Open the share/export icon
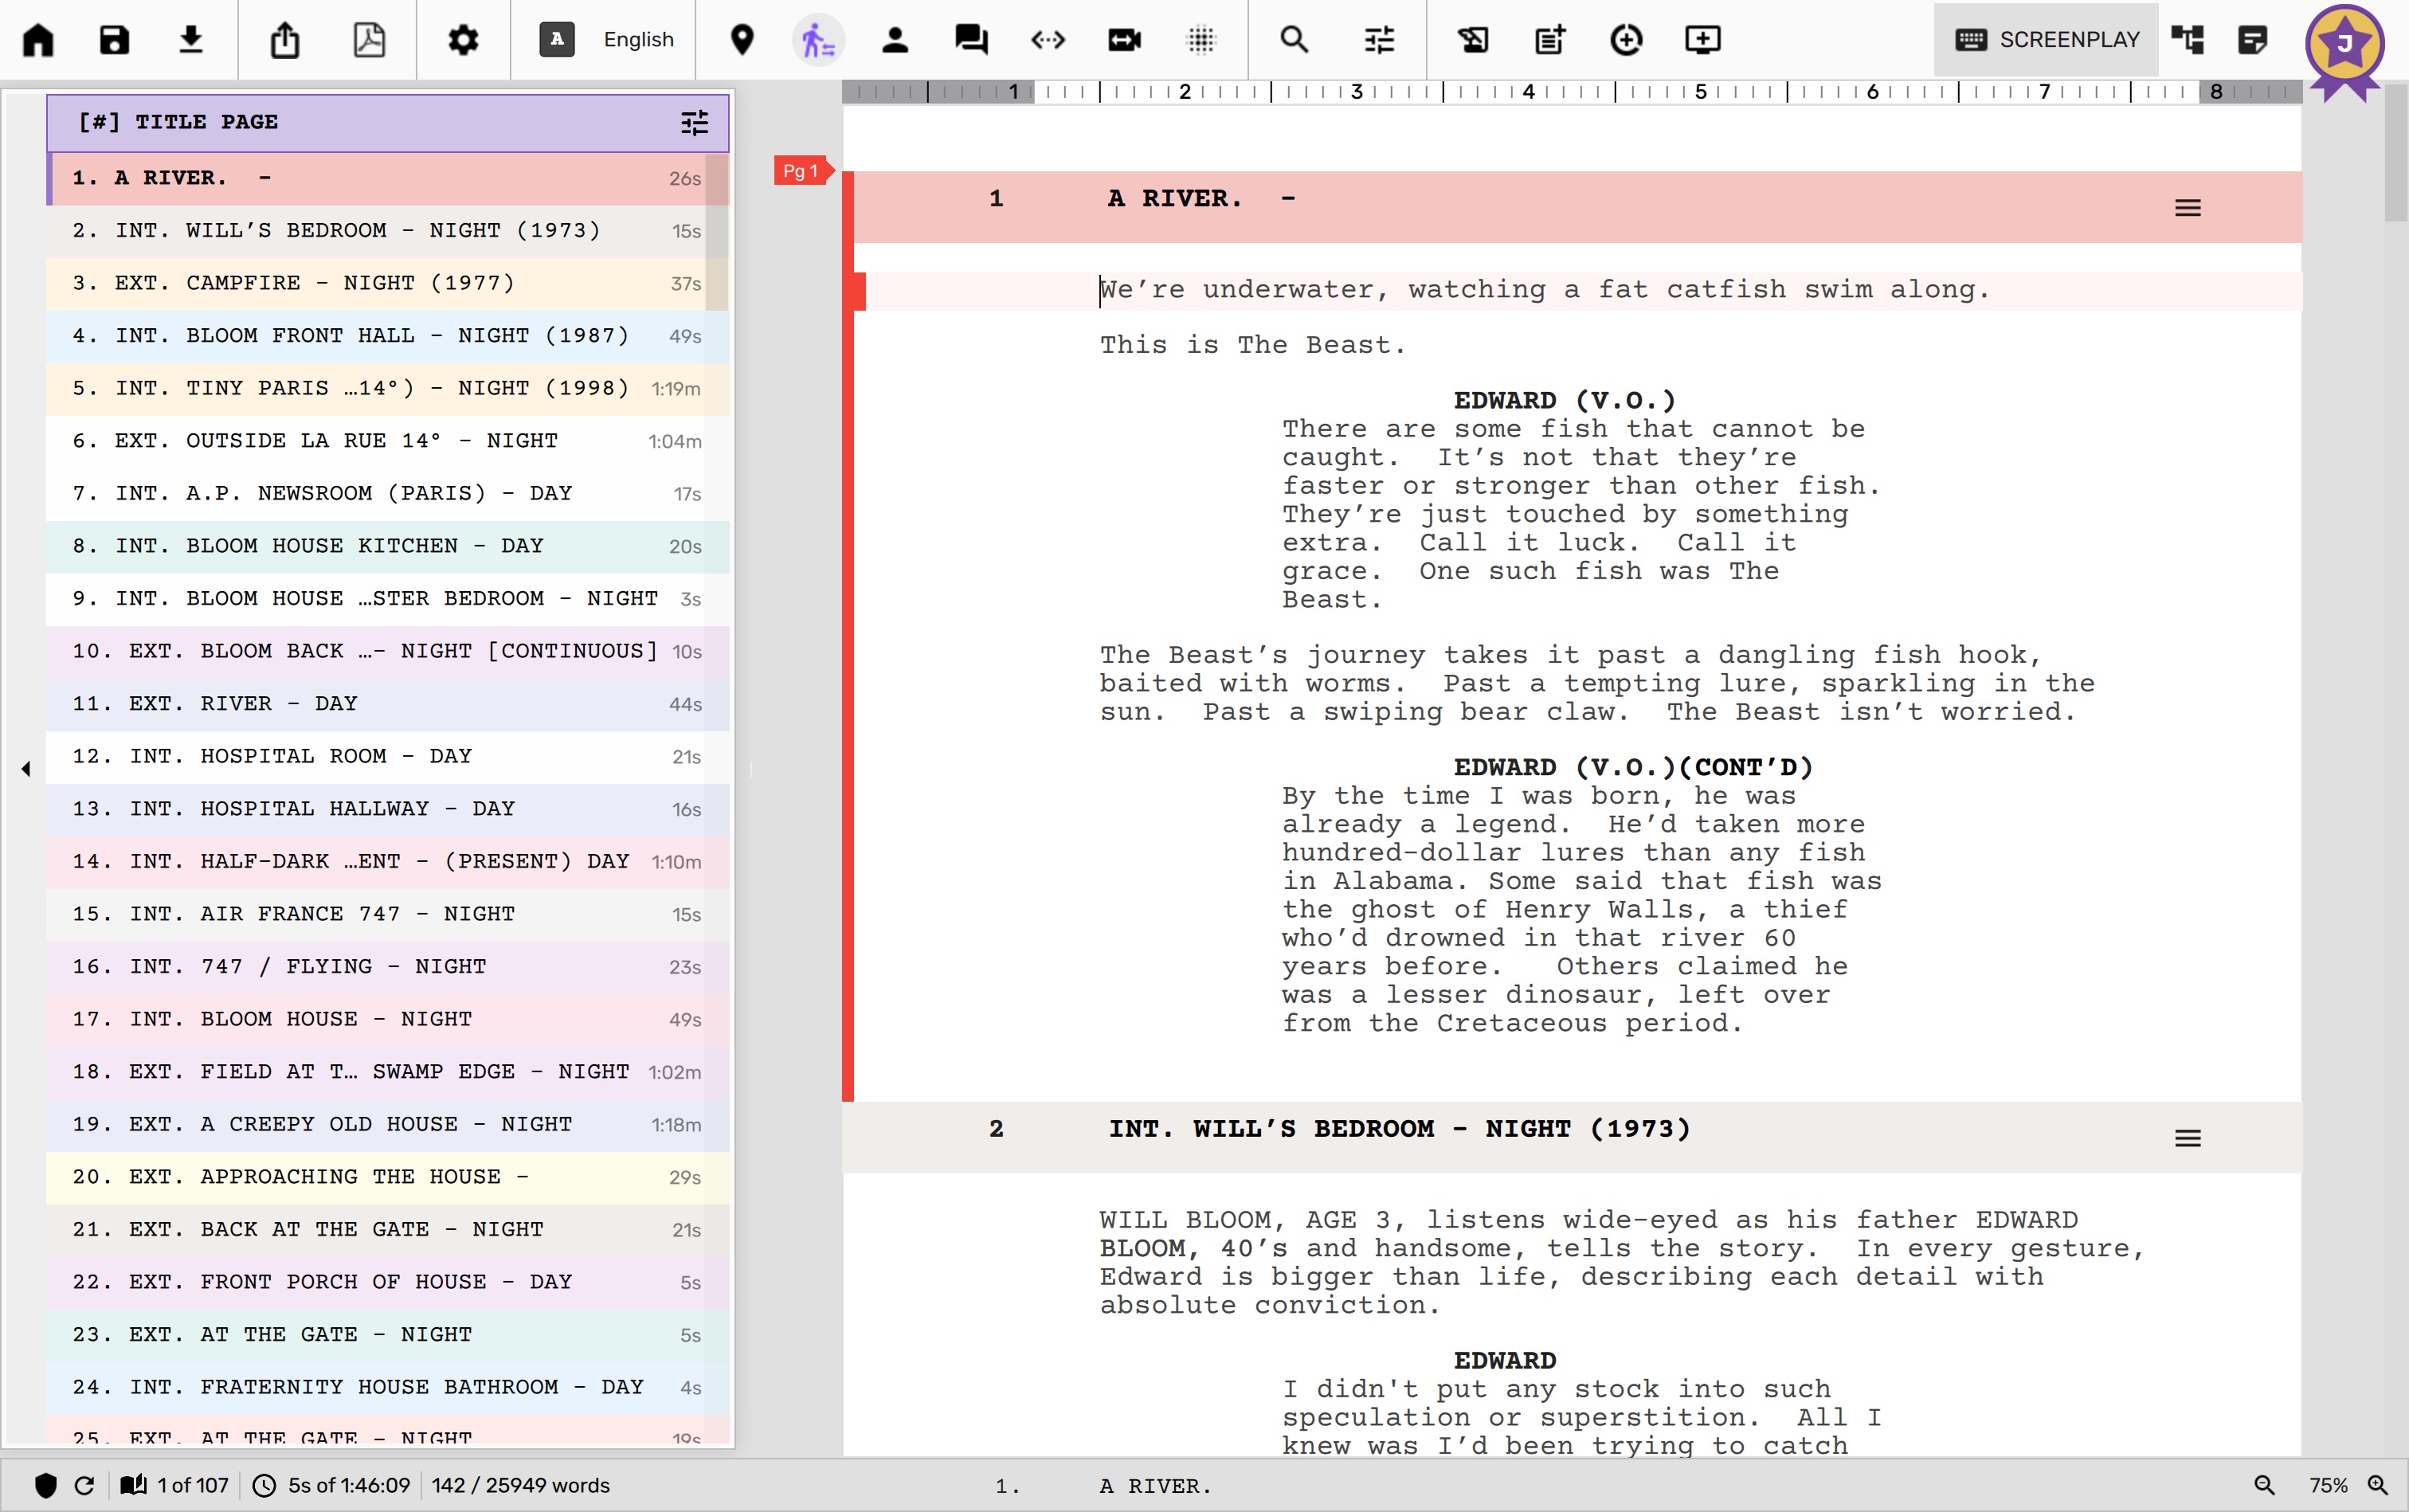 point(285,40)
